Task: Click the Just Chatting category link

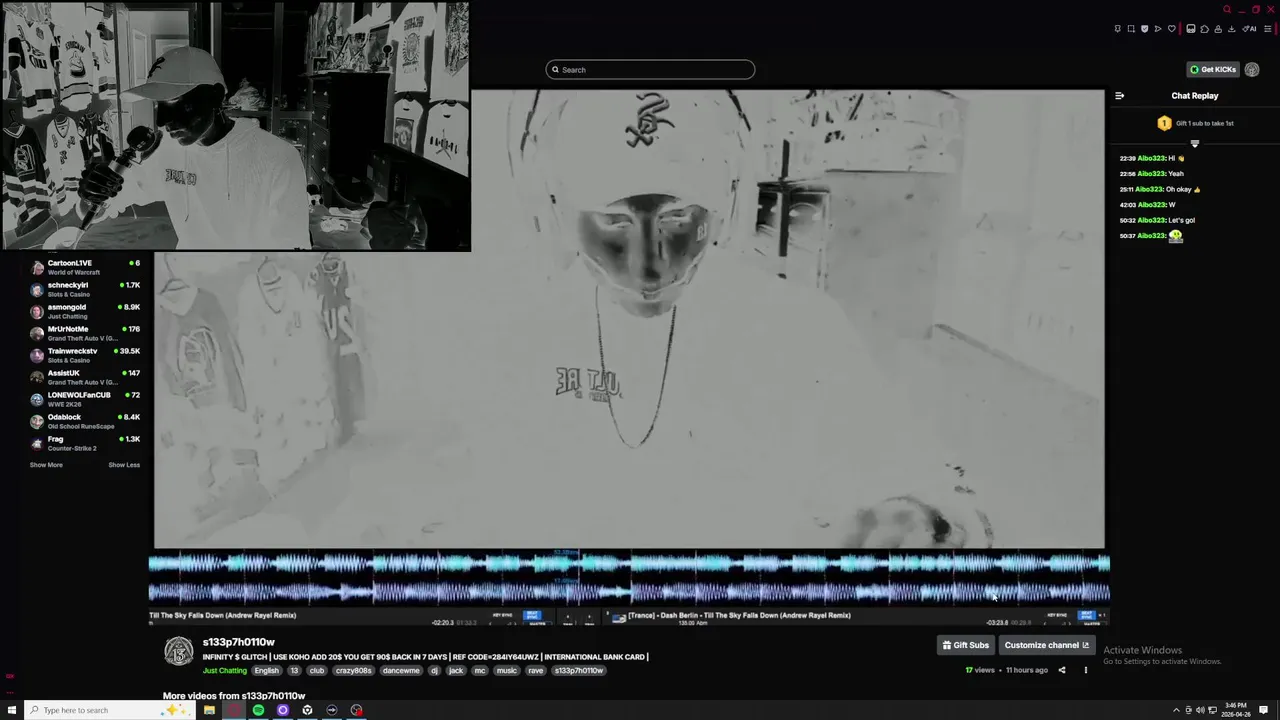Action: coord(225,670)
